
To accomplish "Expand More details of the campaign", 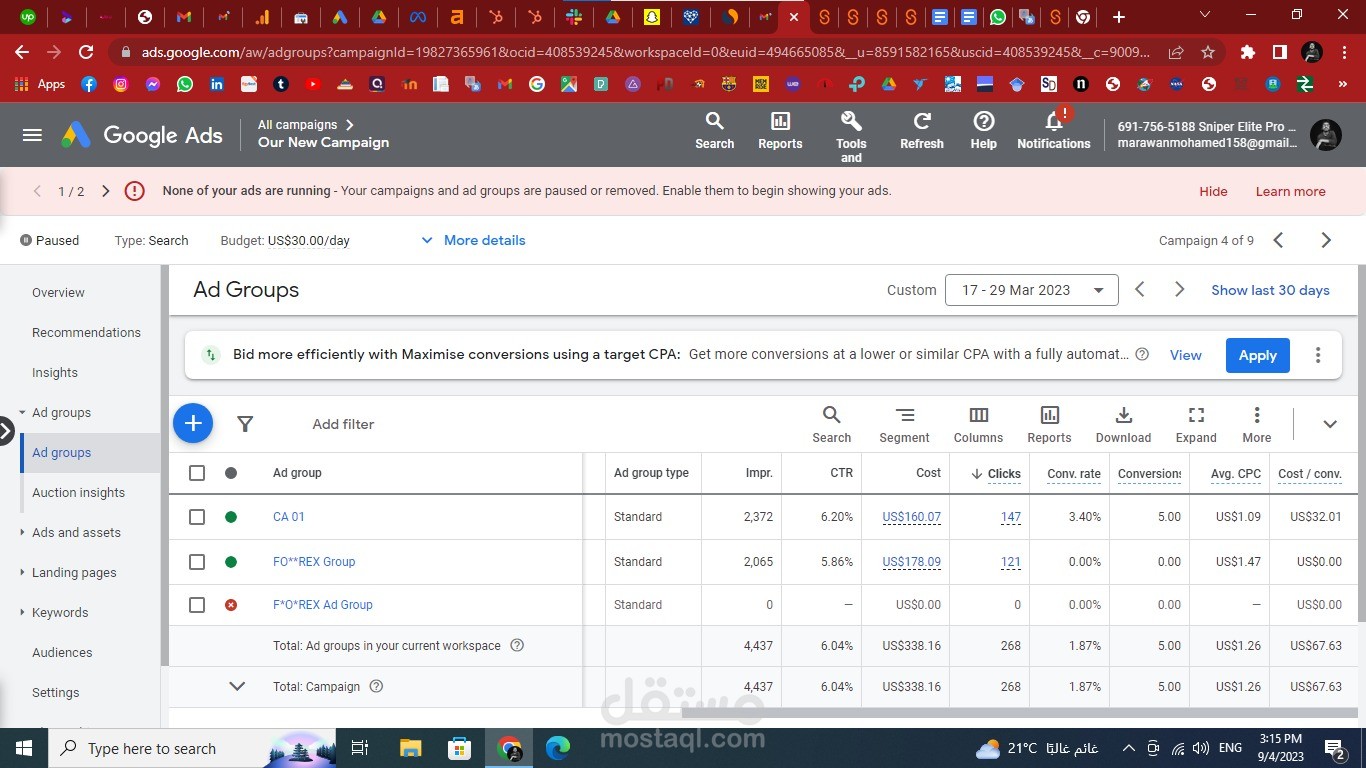I will (x=473, y=240).
